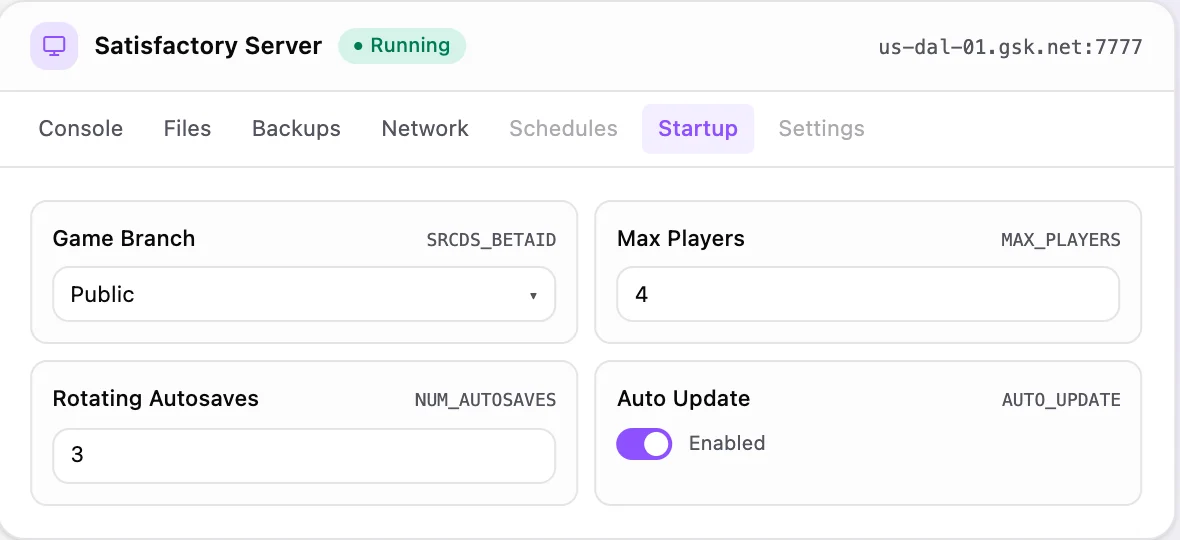This screenshot has height=540, width=1180.
Task: Click the Auto Update heading
Action: 683,399
